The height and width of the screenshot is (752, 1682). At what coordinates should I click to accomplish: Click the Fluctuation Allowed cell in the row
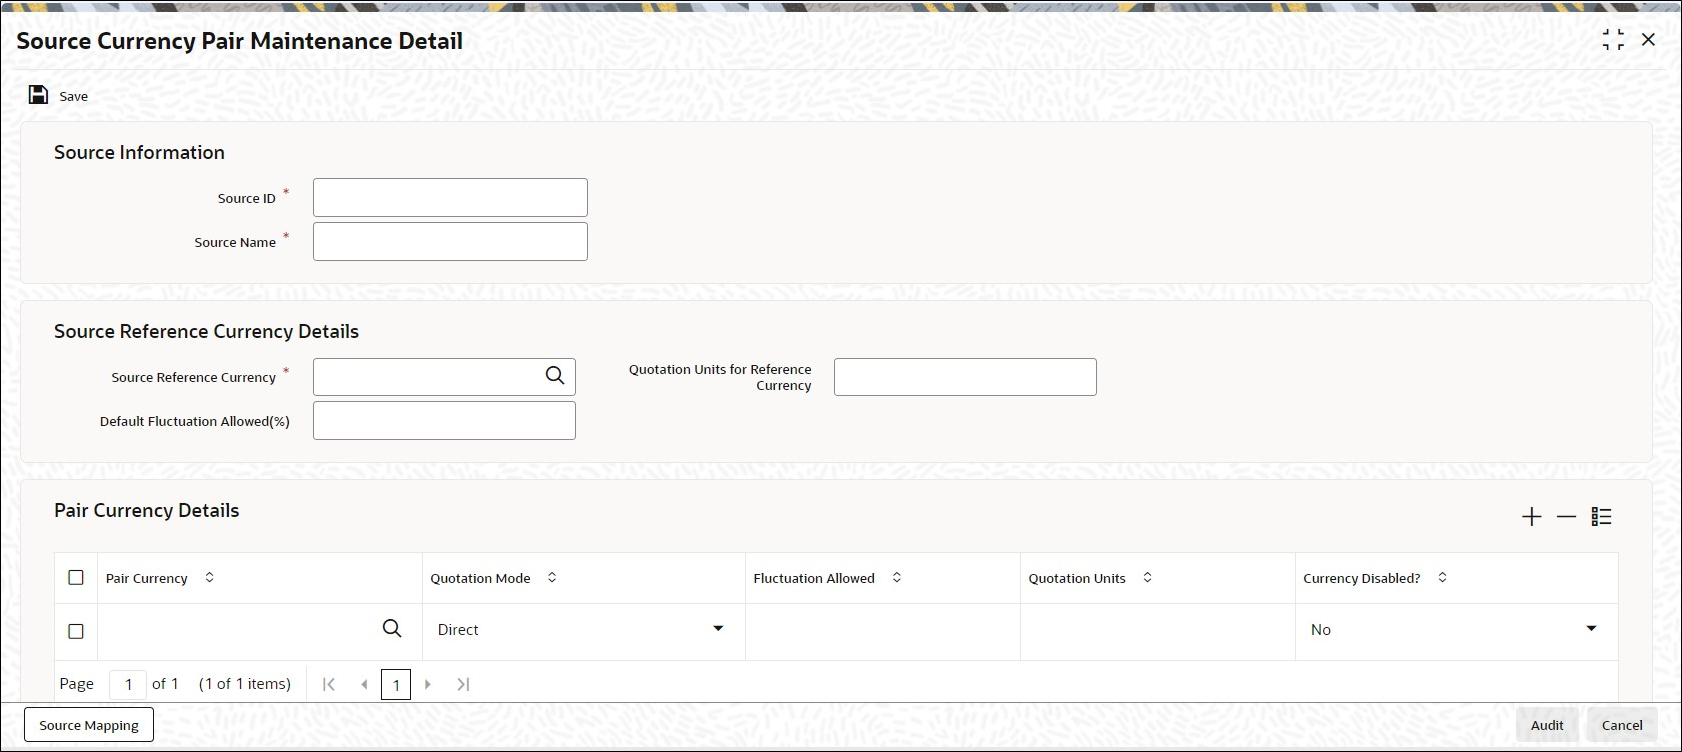coord(883,631)
